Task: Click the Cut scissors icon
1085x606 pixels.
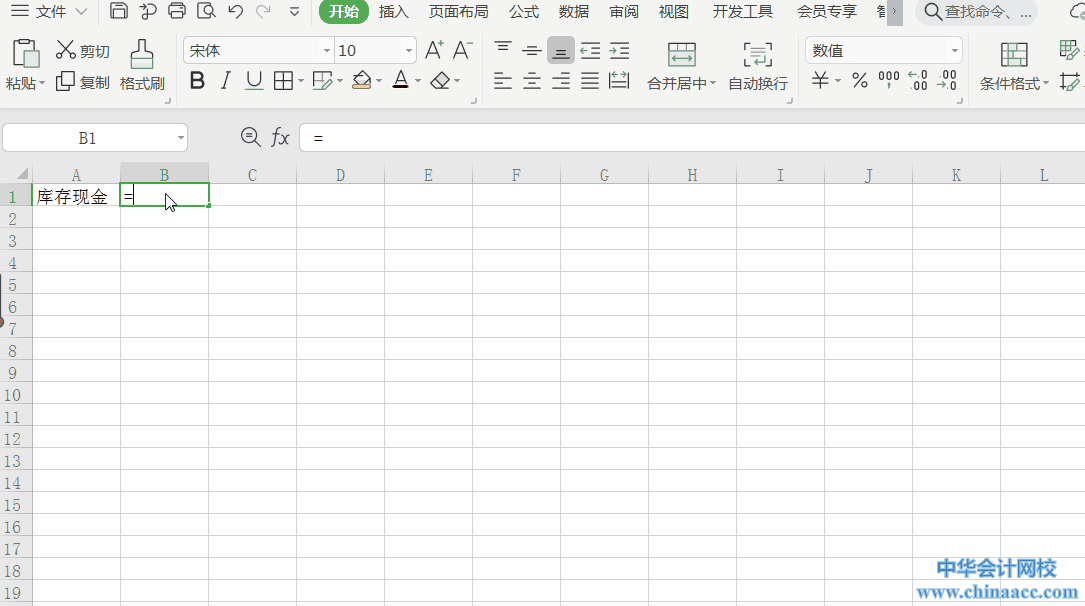Action: (66, 50)
